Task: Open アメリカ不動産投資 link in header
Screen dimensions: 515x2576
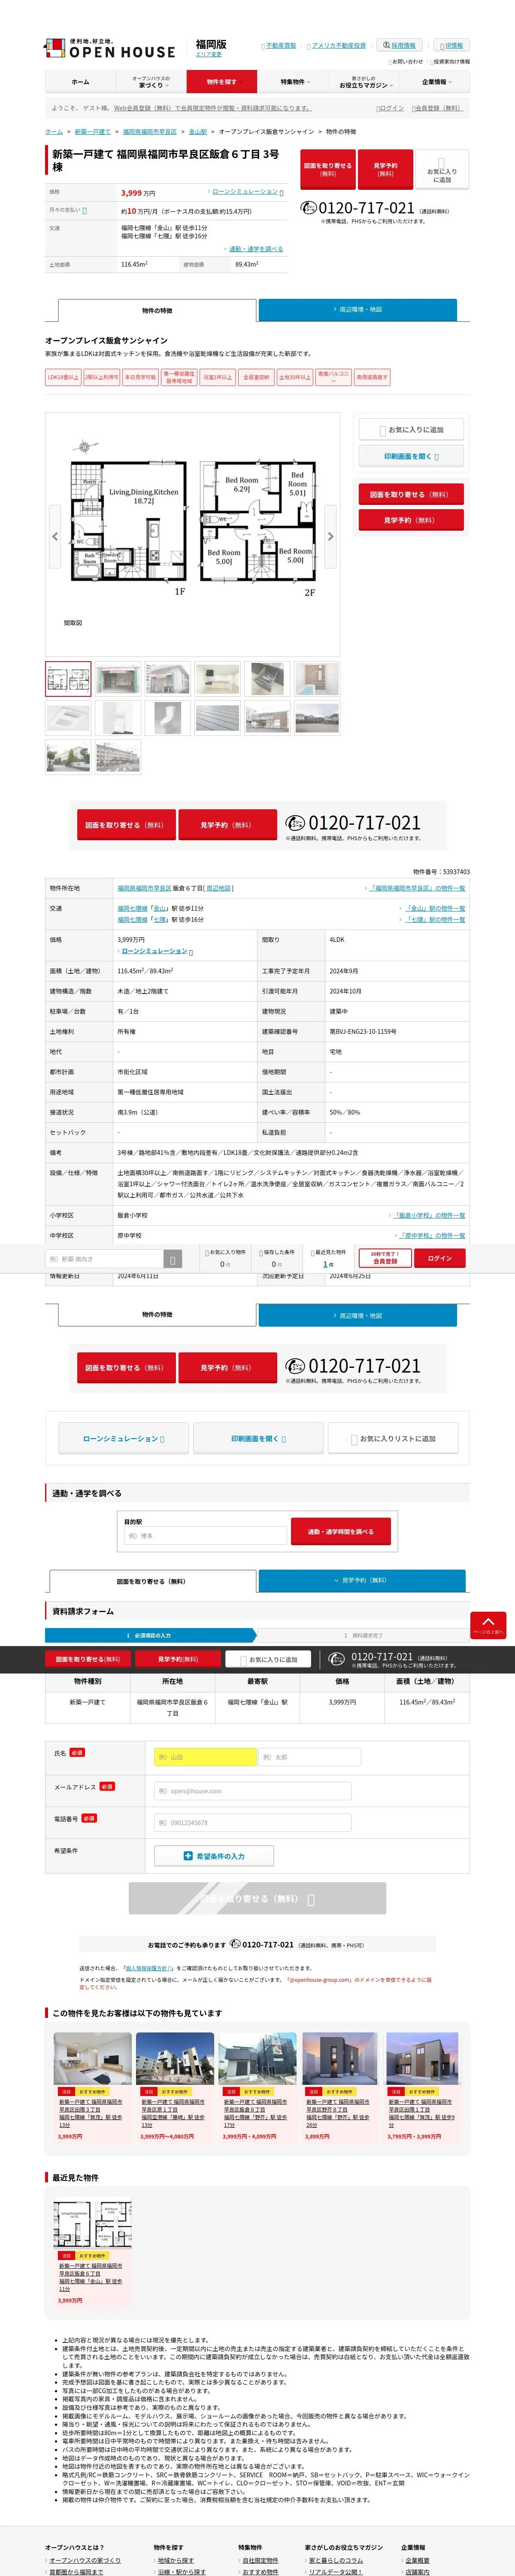Action: click(x=338, y=46)
